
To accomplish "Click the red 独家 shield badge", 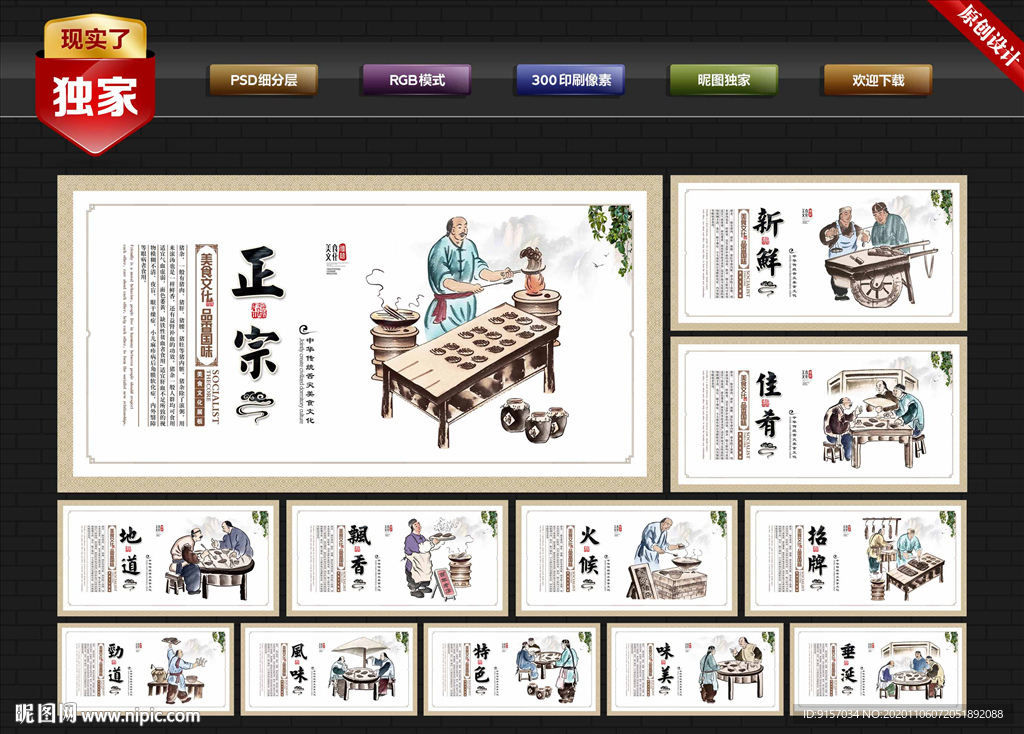I will point(95,103).
